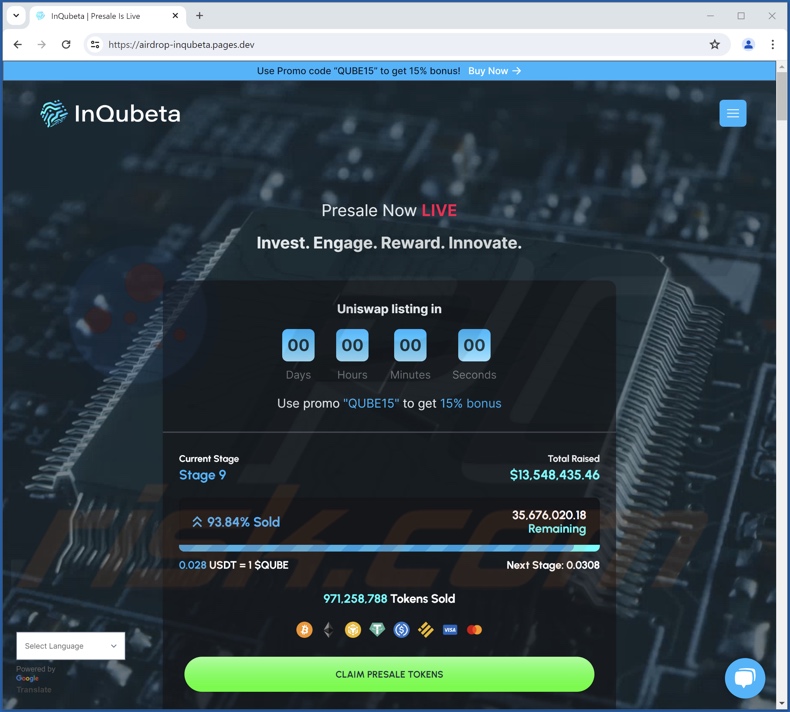The height and width of the screenshot is (712, 790).
Task: Click the USDC payment icon
Action: click(x=402, y=629)
